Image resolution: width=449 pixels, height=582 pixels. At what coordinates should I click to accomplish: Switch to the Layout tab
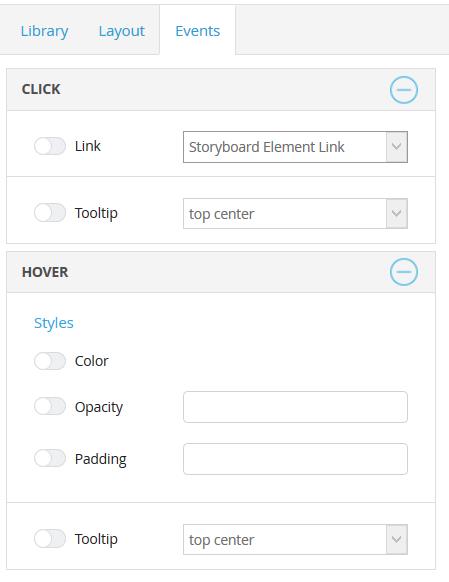(121, 31)
